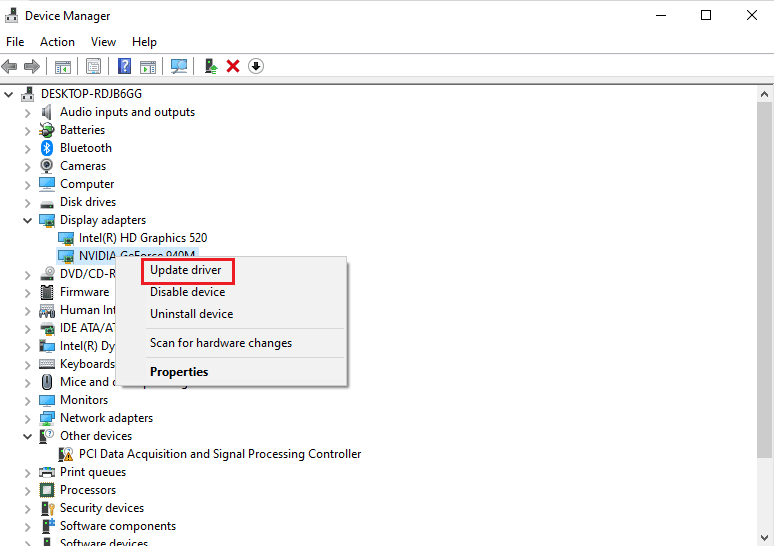
Task: Expand the Computer category chevron
Action: (27, 184)
